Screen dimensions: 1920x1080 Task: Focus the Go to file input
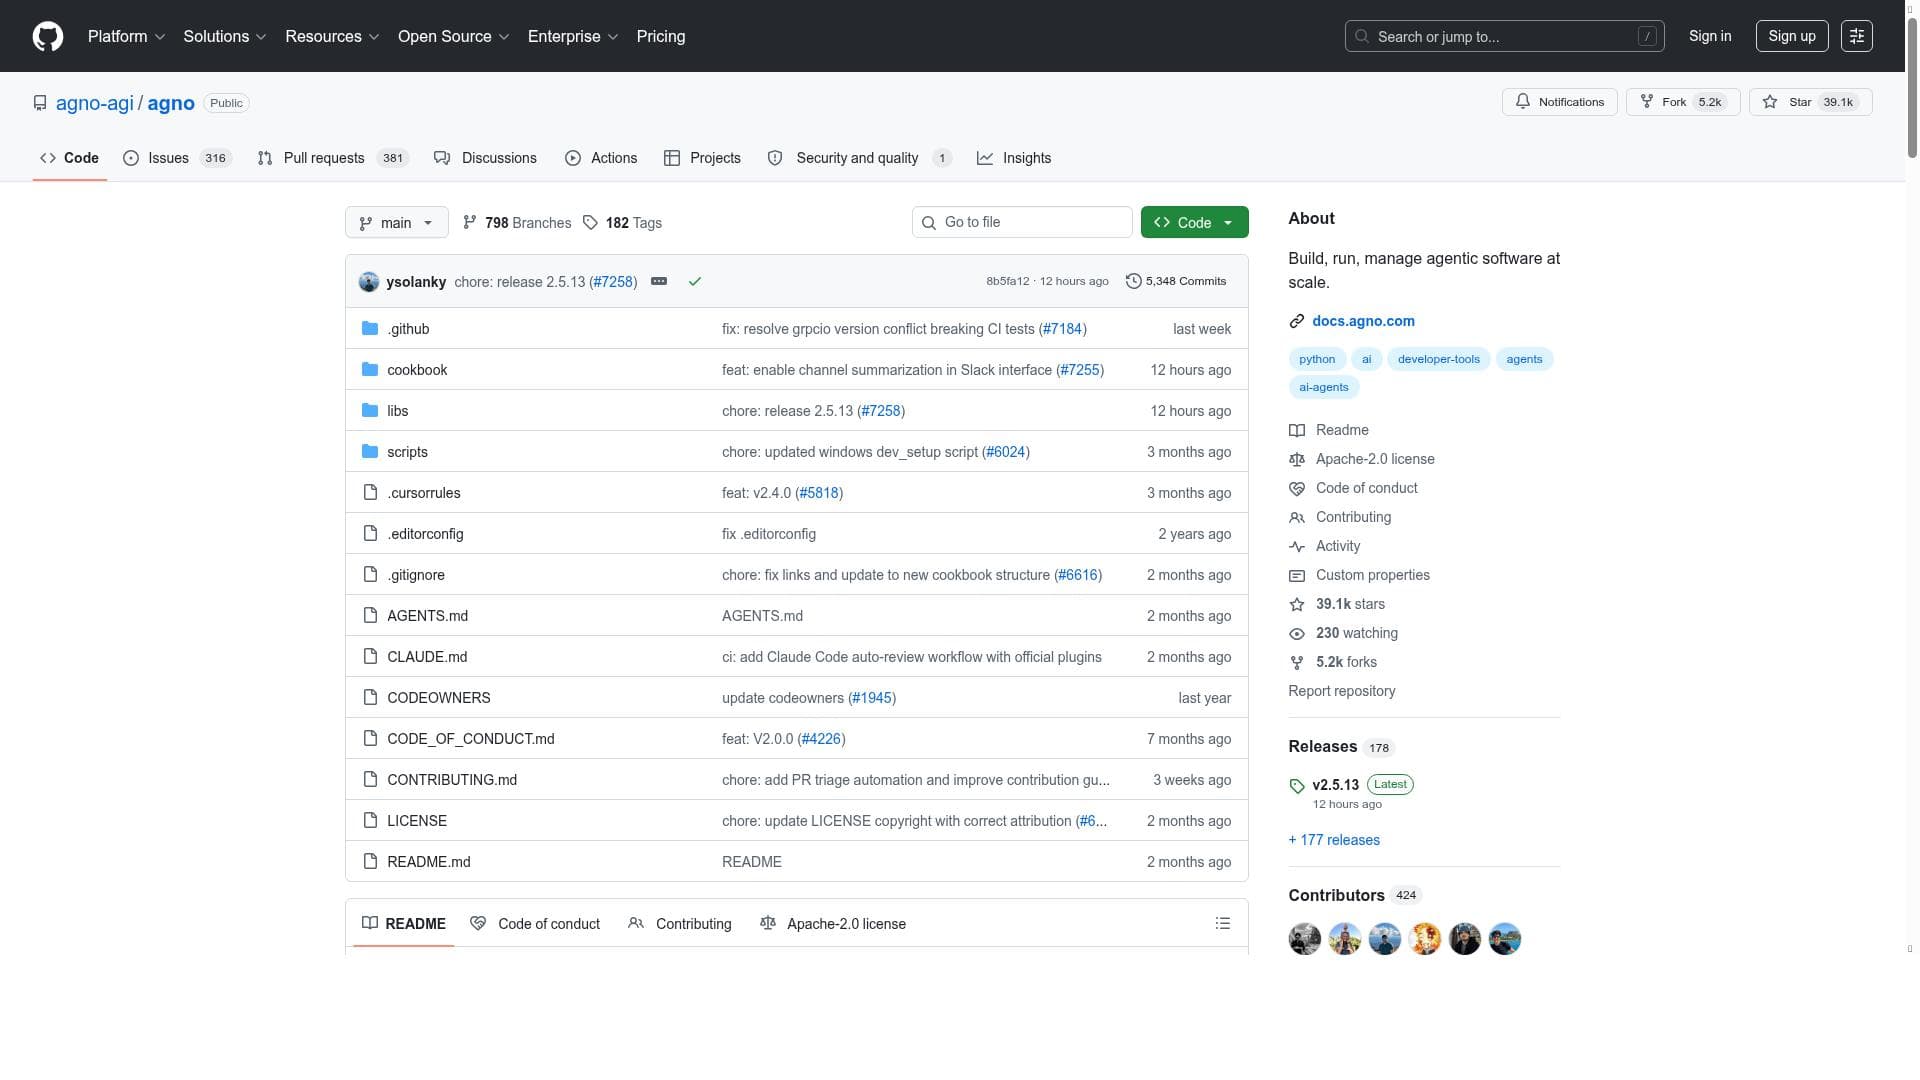coord(1022,222)
